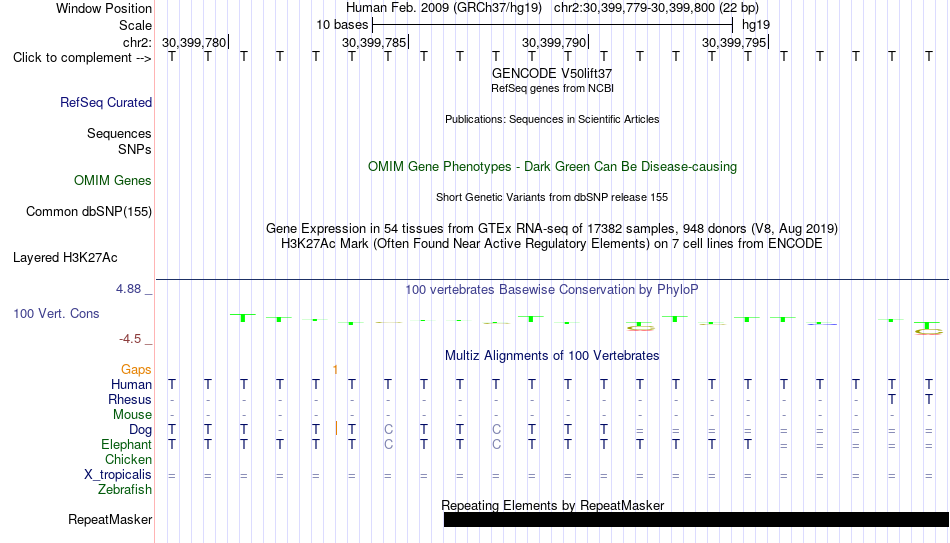Image resolution: width=950 pixels, height=543 pixels.
Task: Click the Sequences track label
Action: [119, 133]
